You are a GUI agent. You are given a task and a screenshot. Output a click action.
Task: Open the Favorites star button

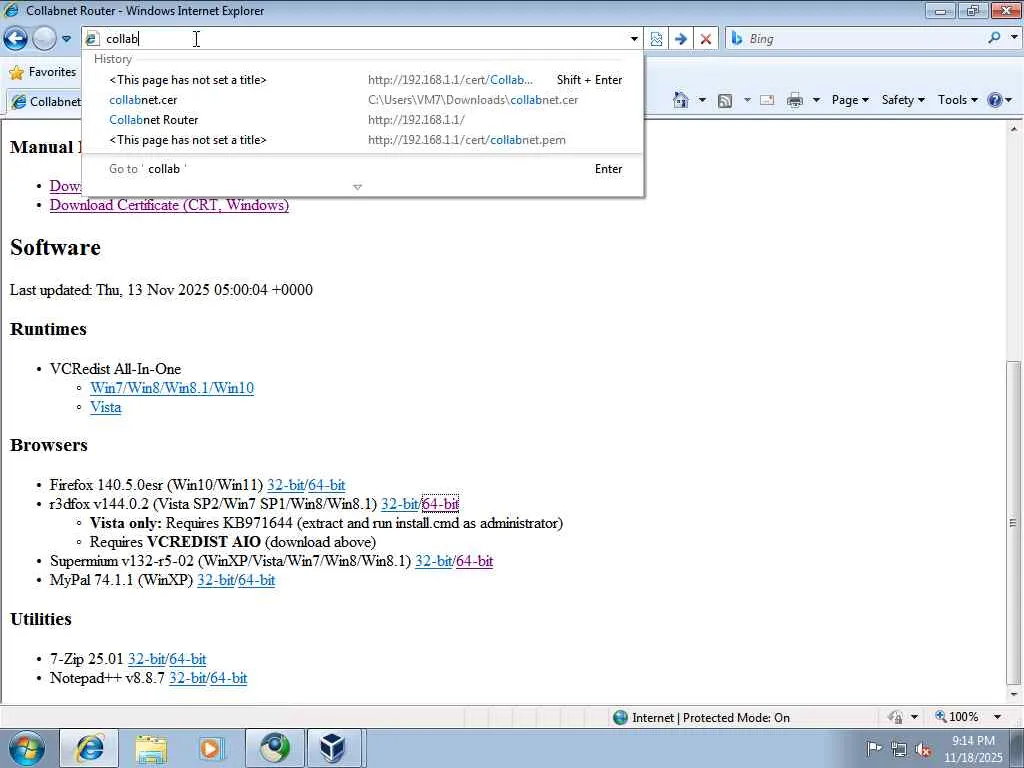[x=43, y=72]
